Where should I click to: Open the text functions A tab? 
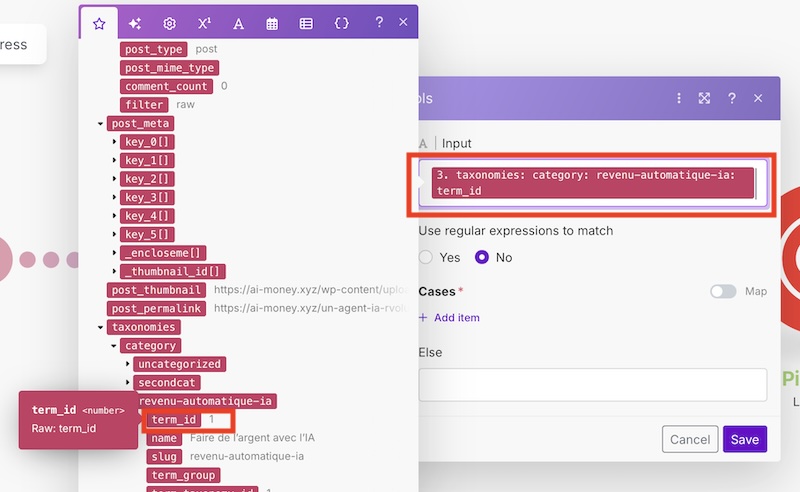pos(238,23)
